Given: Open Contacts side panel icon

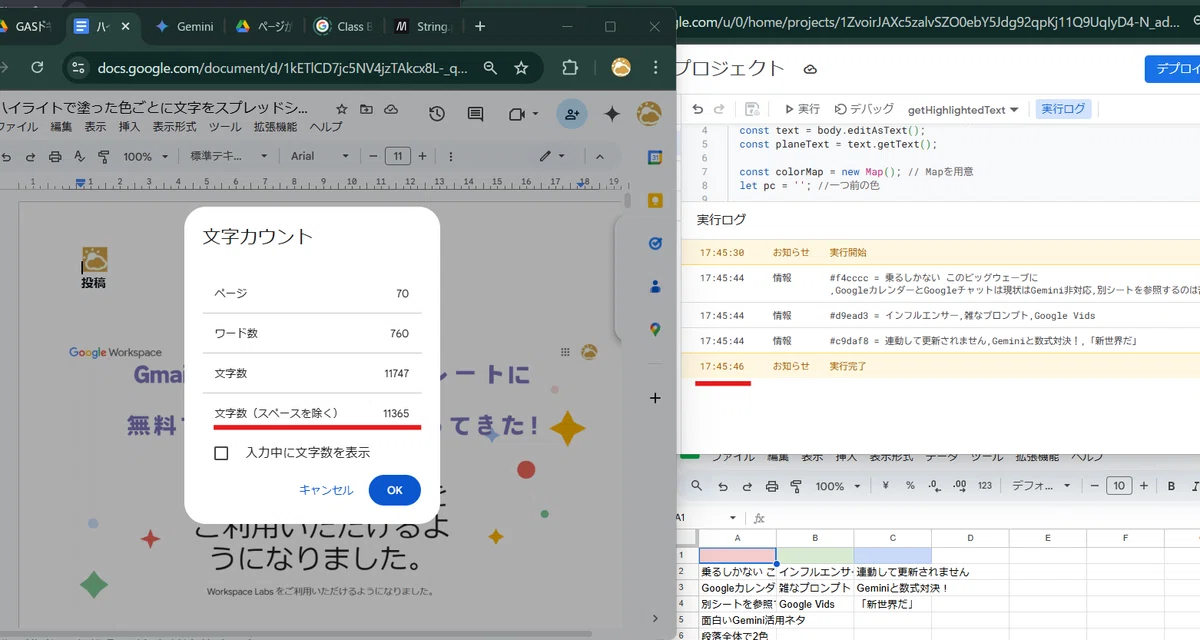Looking at the screenshot, I should 655,286.
